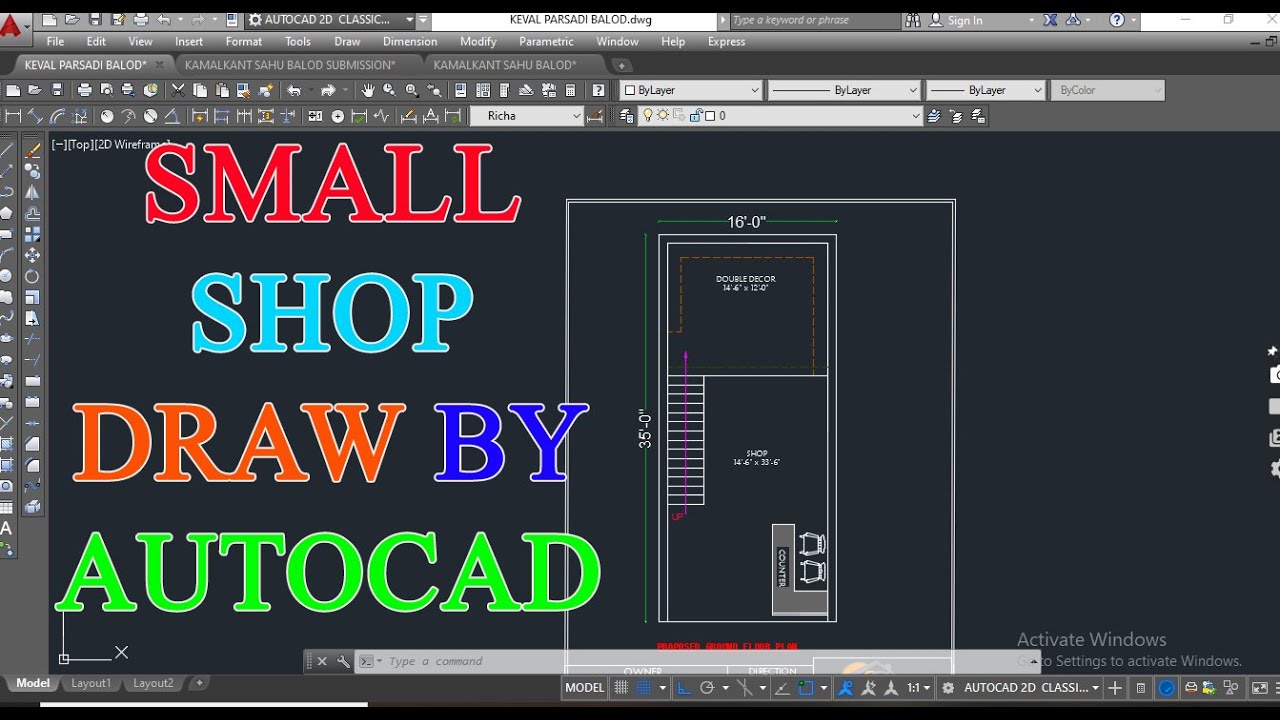Close the KEVAL PARSADI BALOD tab
Screen dimensions: 1280x720
[159, 65]
